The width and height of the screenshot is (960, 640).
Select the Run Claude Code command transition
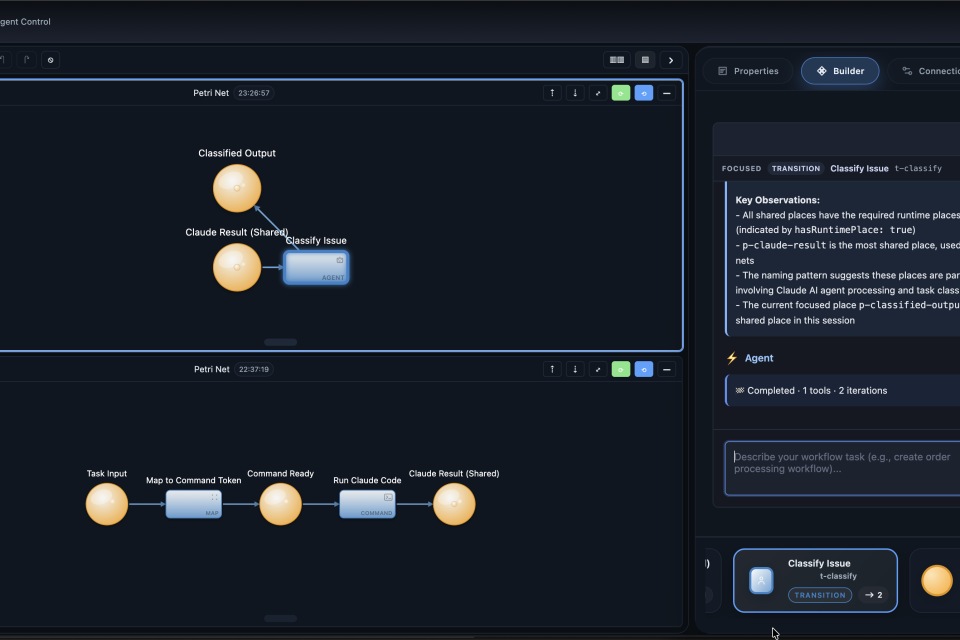pyautogui.click(x=367, y=504)
